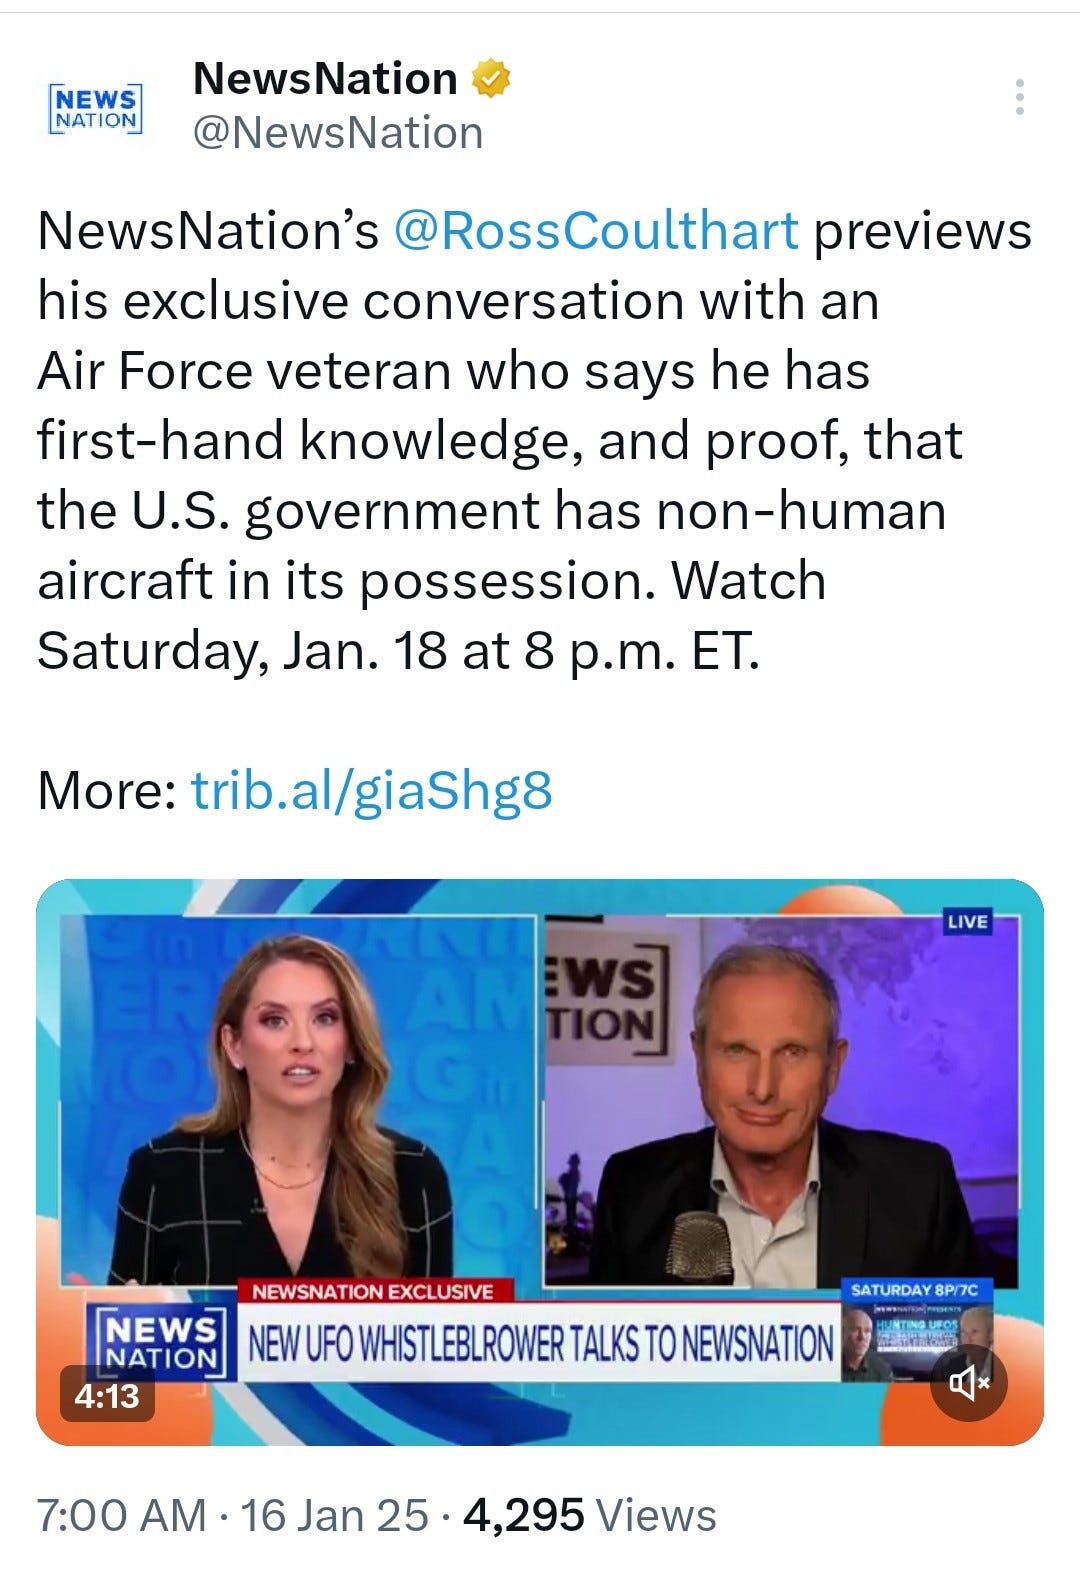Click the 16 Jan 25 date
The image size is (1080, 1573).
tap(334, 1515)
